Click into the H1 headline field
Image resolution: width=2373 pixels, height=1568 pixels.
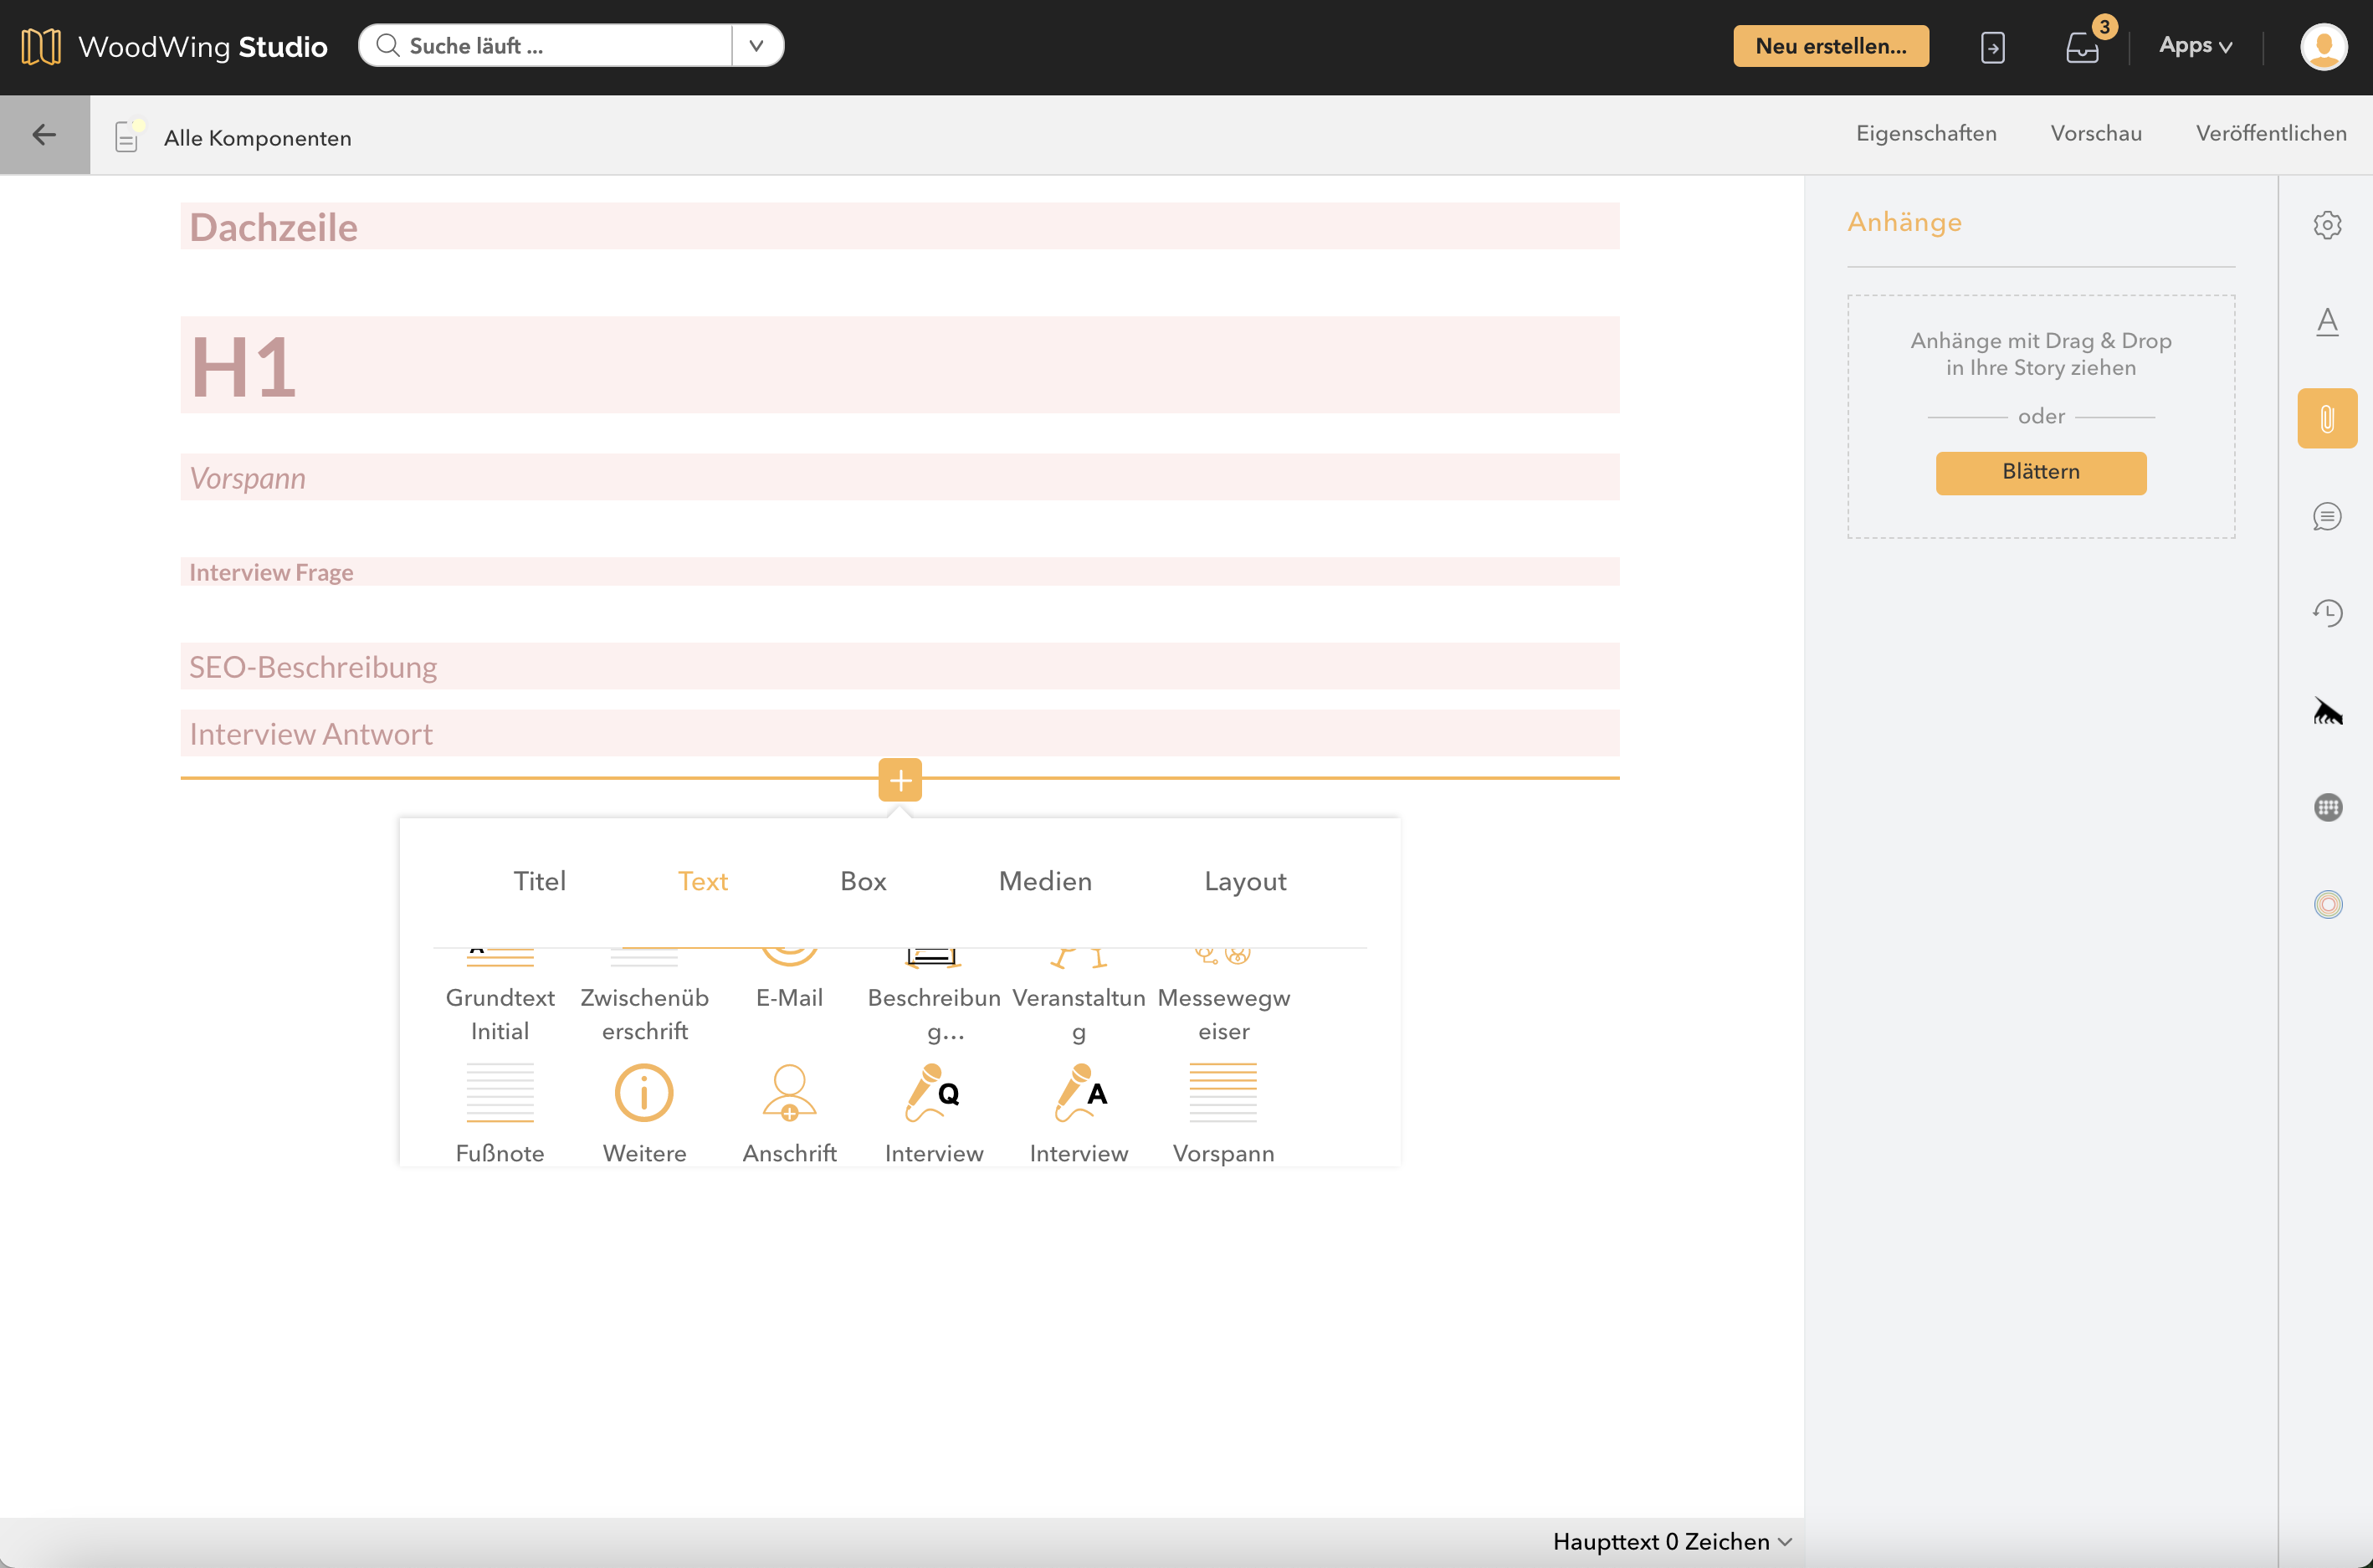(x=900, y=365)
